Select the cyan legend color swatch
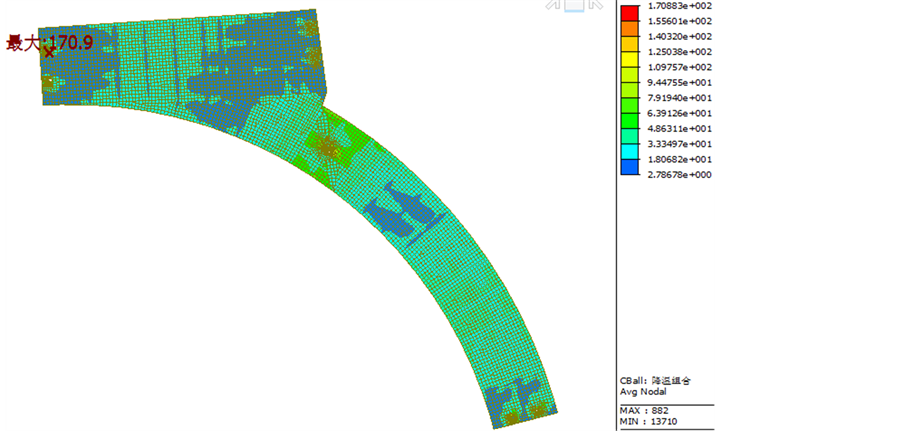 click(x=629, y=151)
